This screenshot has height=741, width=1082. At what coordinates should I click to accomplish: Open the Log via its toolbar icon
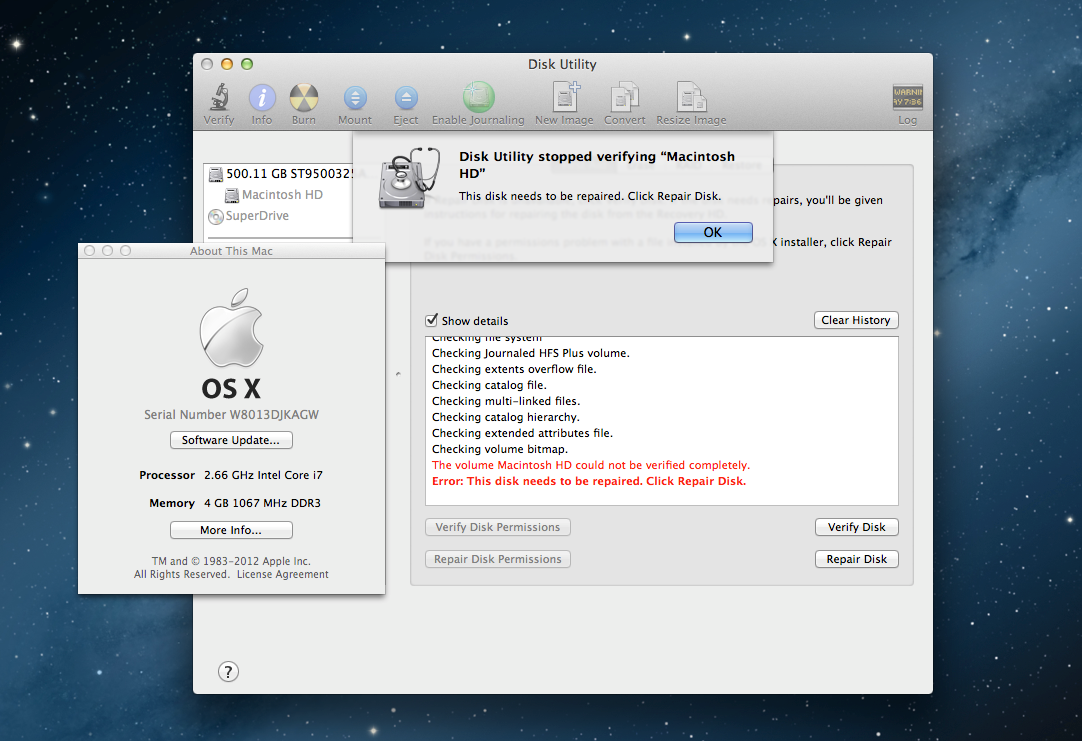point(906,100)
